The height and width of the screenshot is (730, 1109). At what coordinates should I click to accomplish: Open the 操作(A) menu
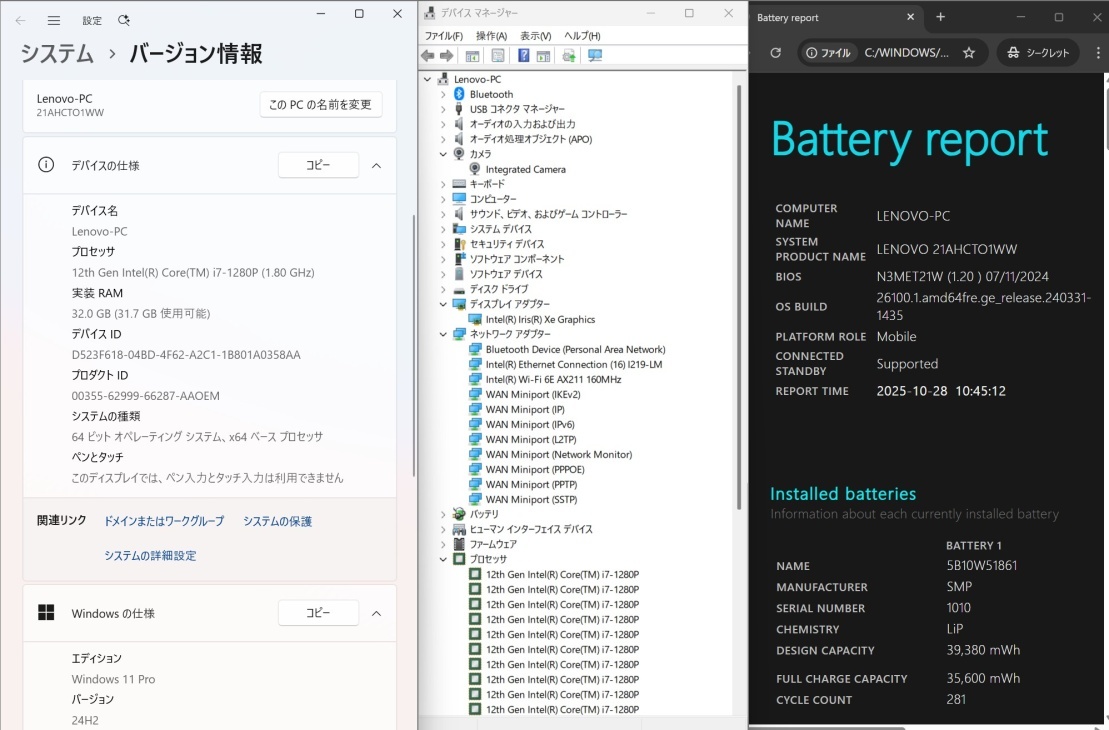[x=490, y=36]
